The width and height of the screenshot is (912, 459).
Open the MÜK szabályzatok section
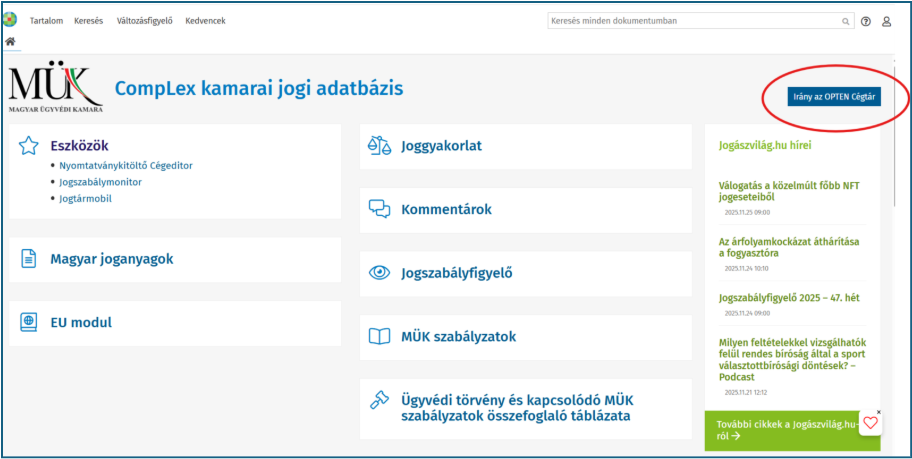pos(458,337)
